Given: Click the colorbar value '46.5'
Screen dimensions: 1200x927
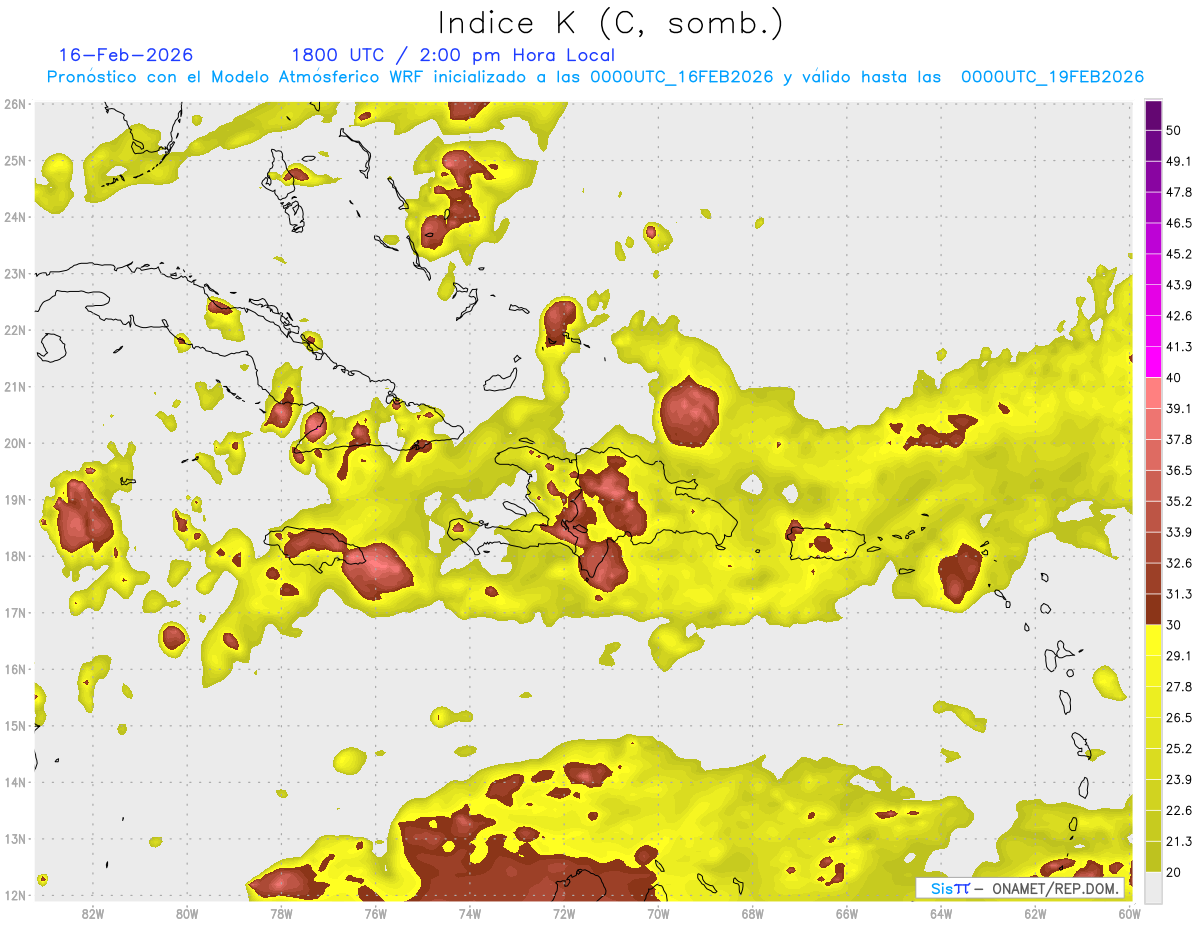Looking at the screenshot, I should 1178,223.
